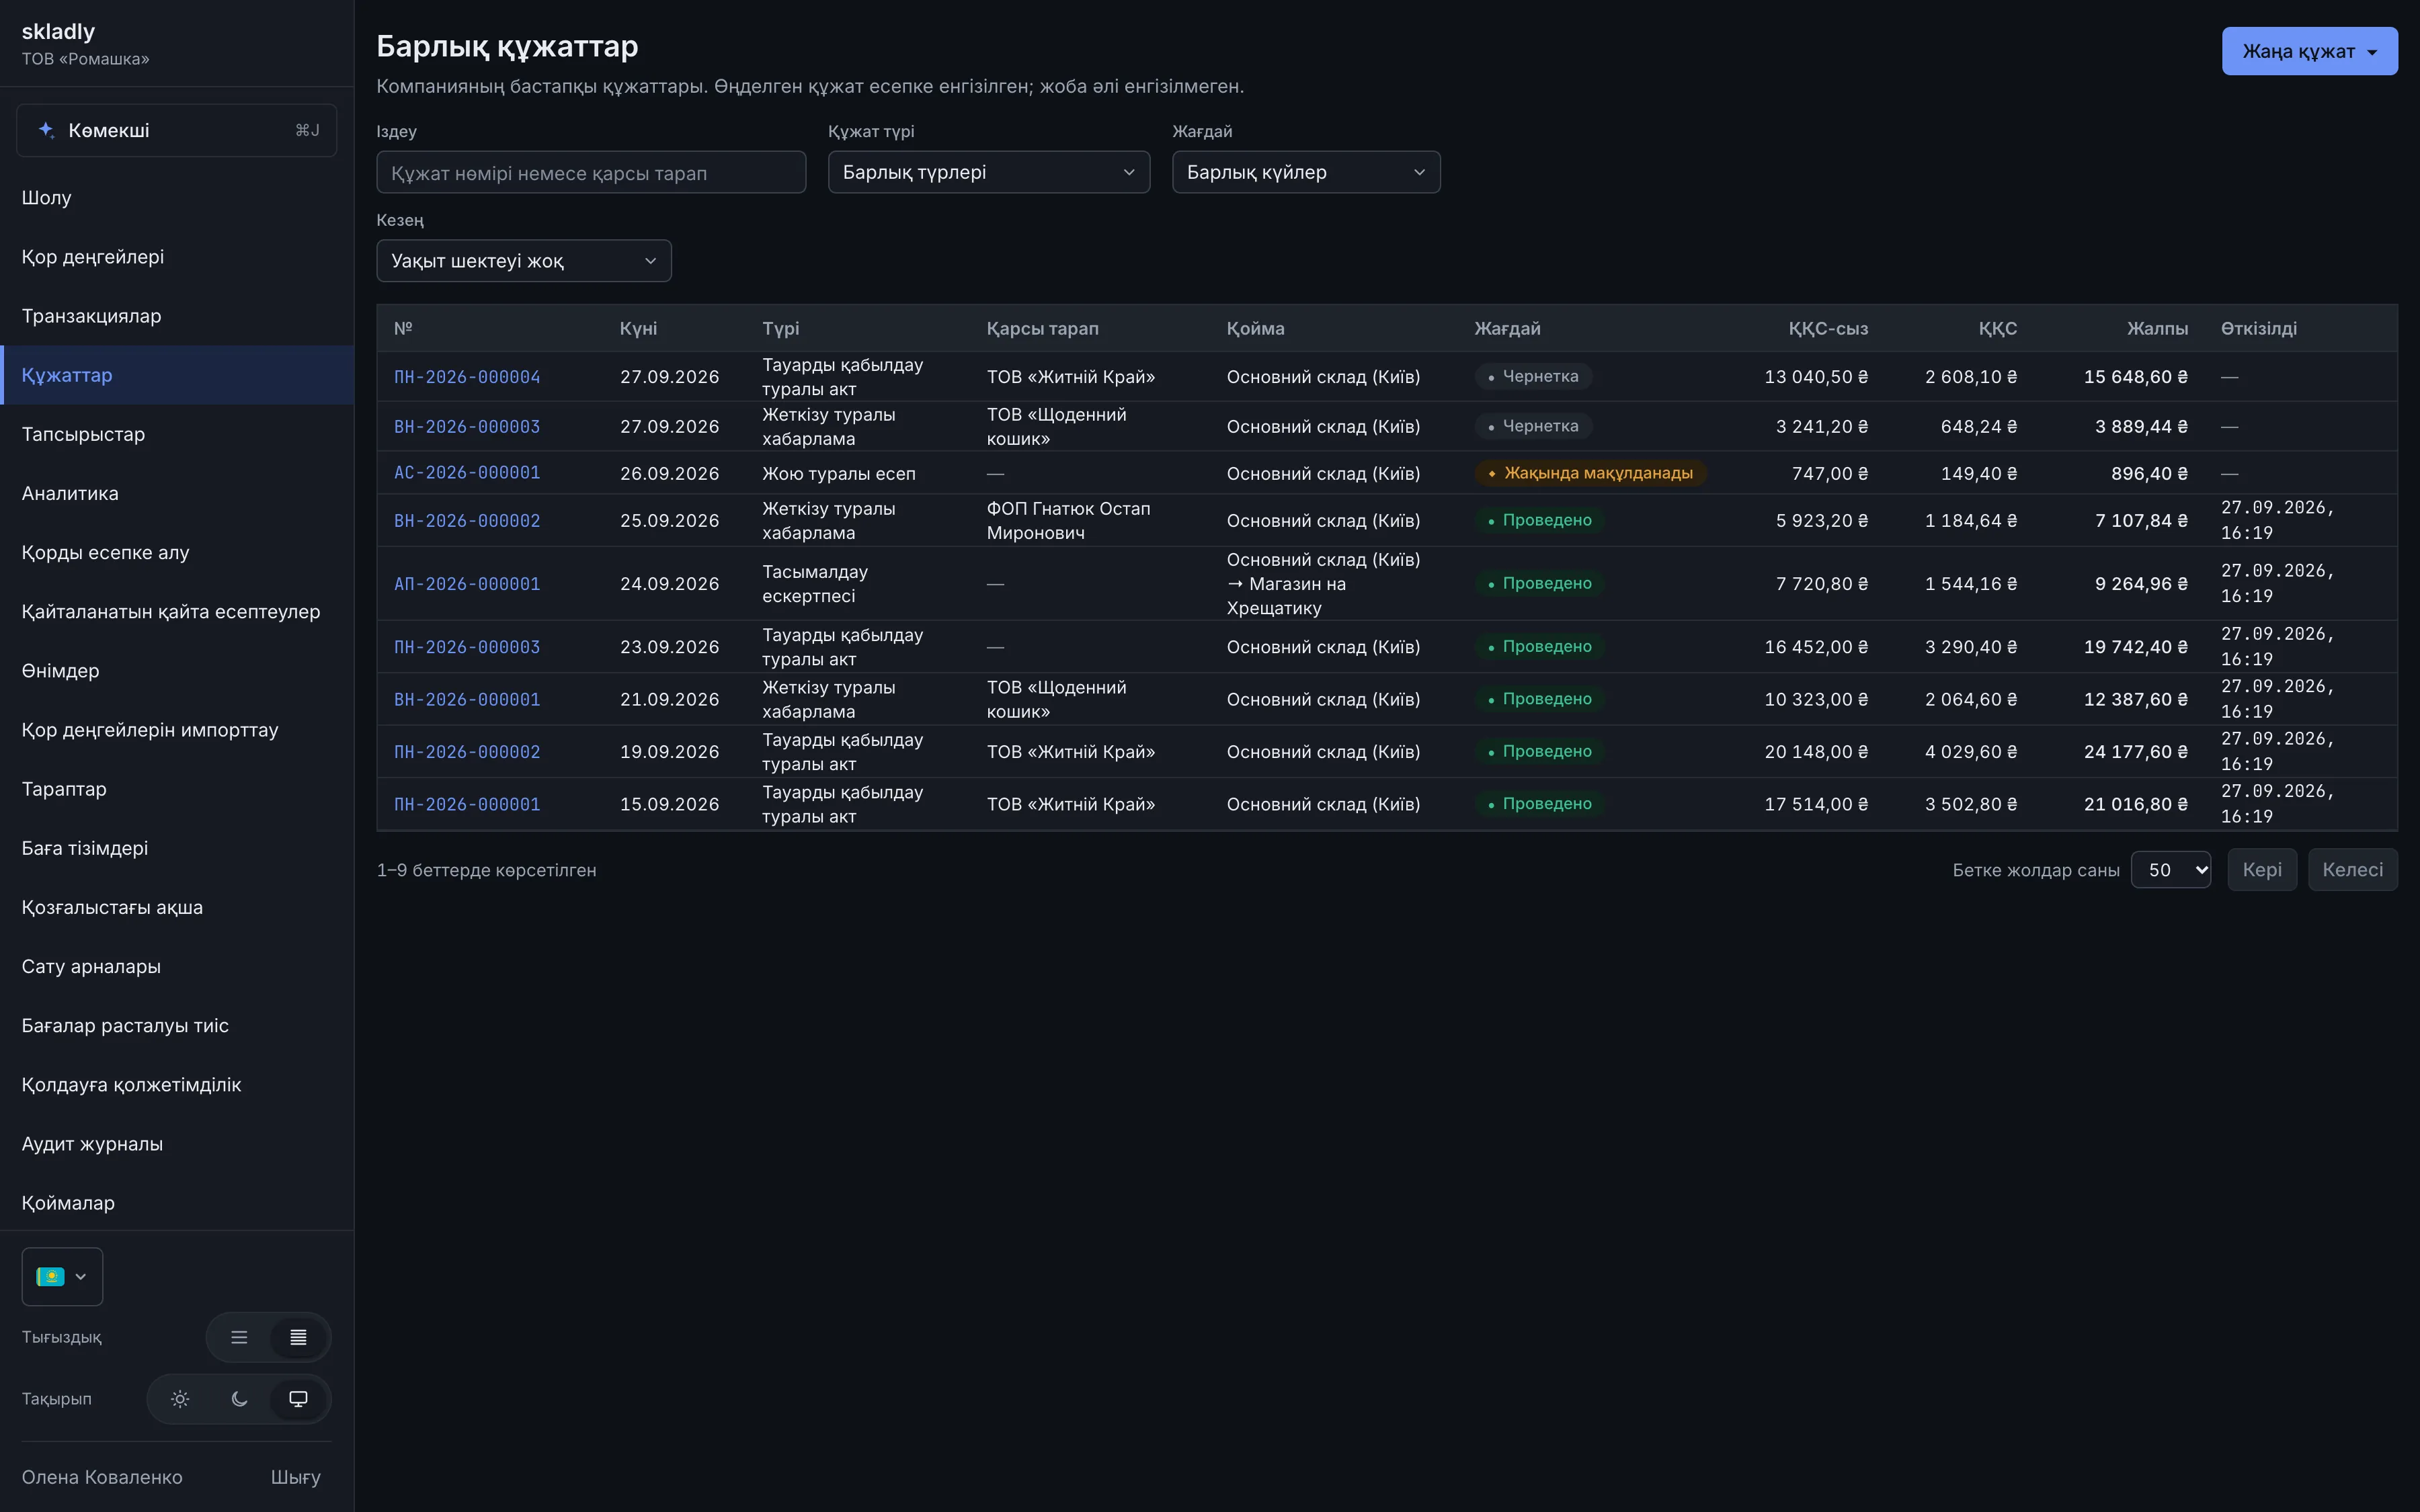The width and height of the screenshot is (2420, 1512).
Task: Click total 24 177,60 ₴ cell
Action: [x=2135, y=752]
